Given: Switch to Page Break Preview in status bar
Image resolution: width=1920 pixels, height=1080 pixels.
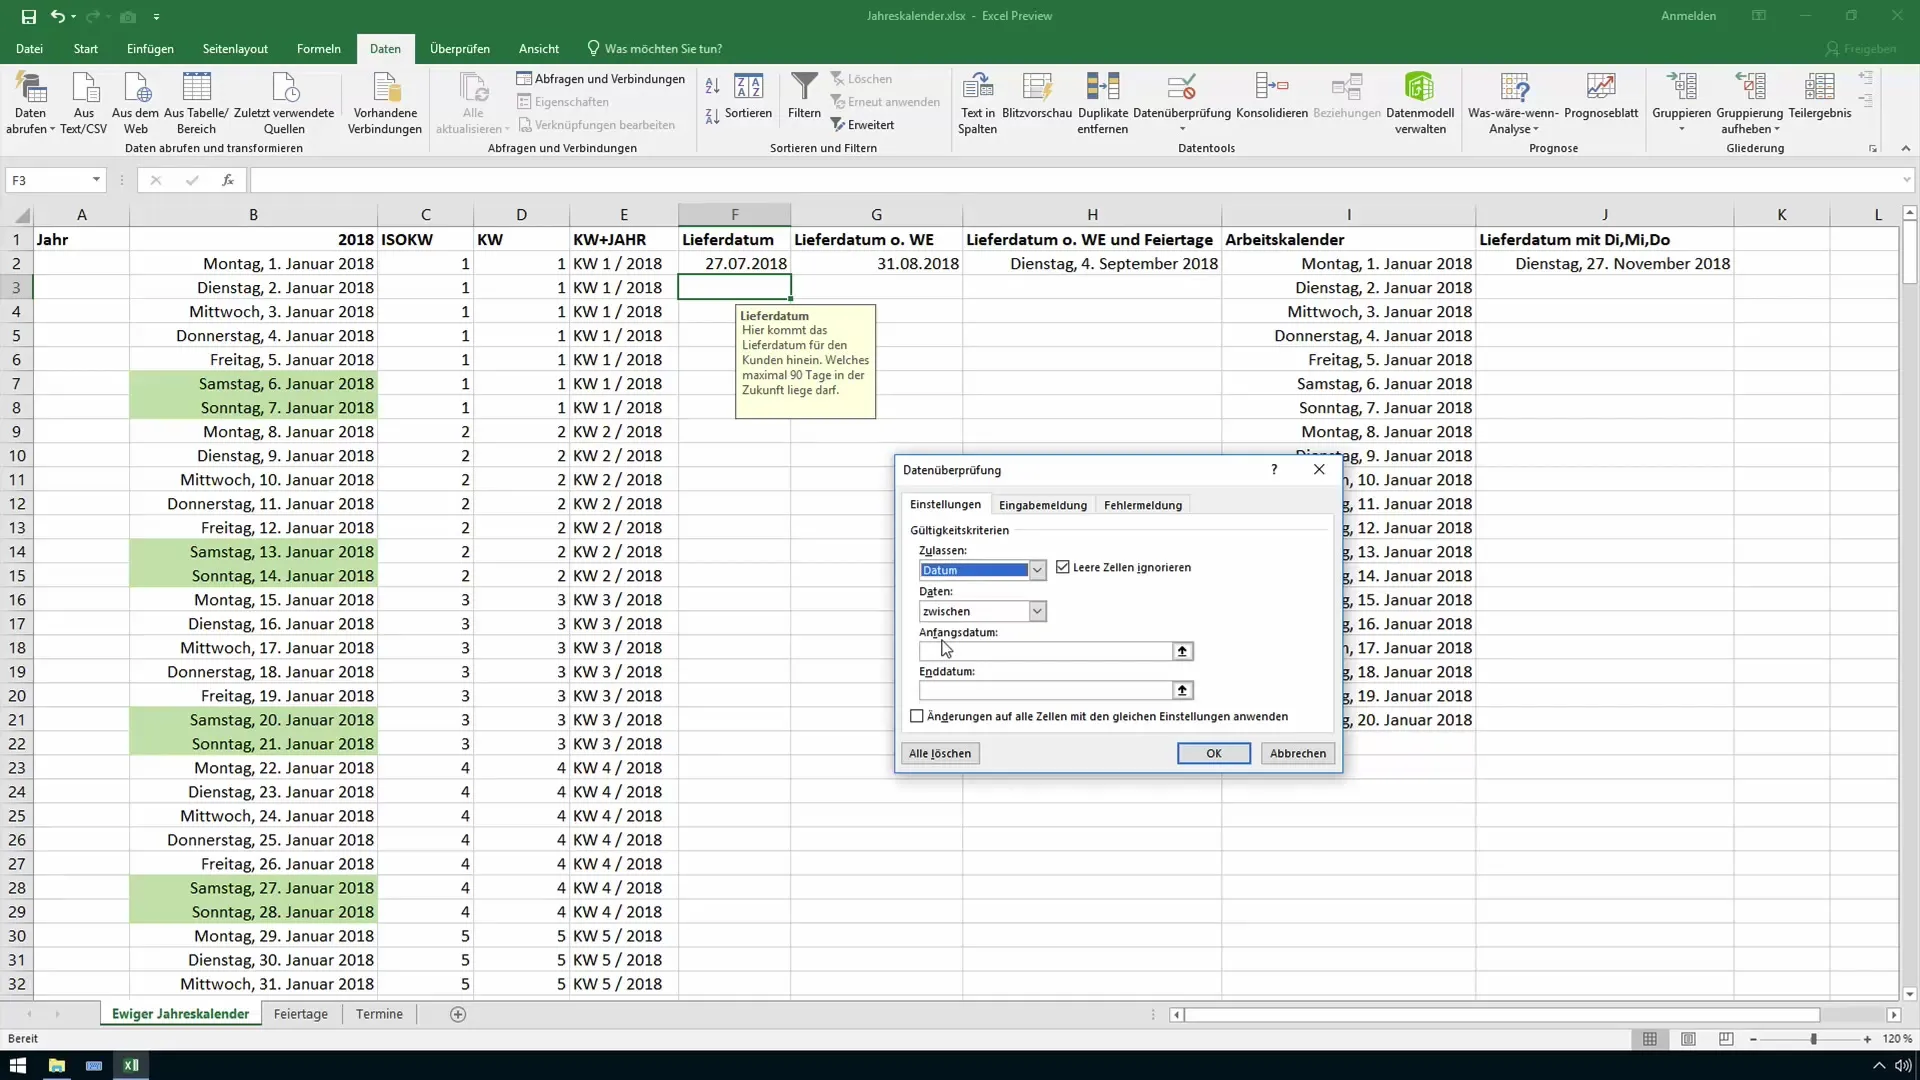Looking at the screenshot, I should pos(1726,1039).
